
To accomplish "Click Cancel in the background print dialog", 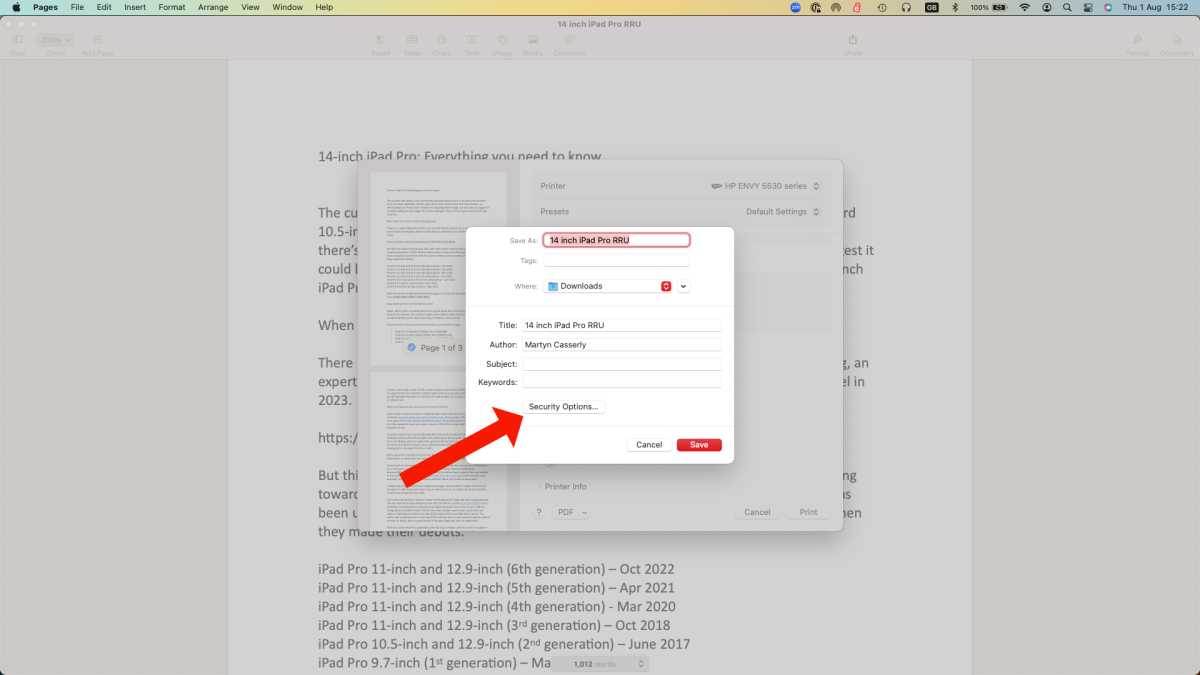I will coord(757,512).
